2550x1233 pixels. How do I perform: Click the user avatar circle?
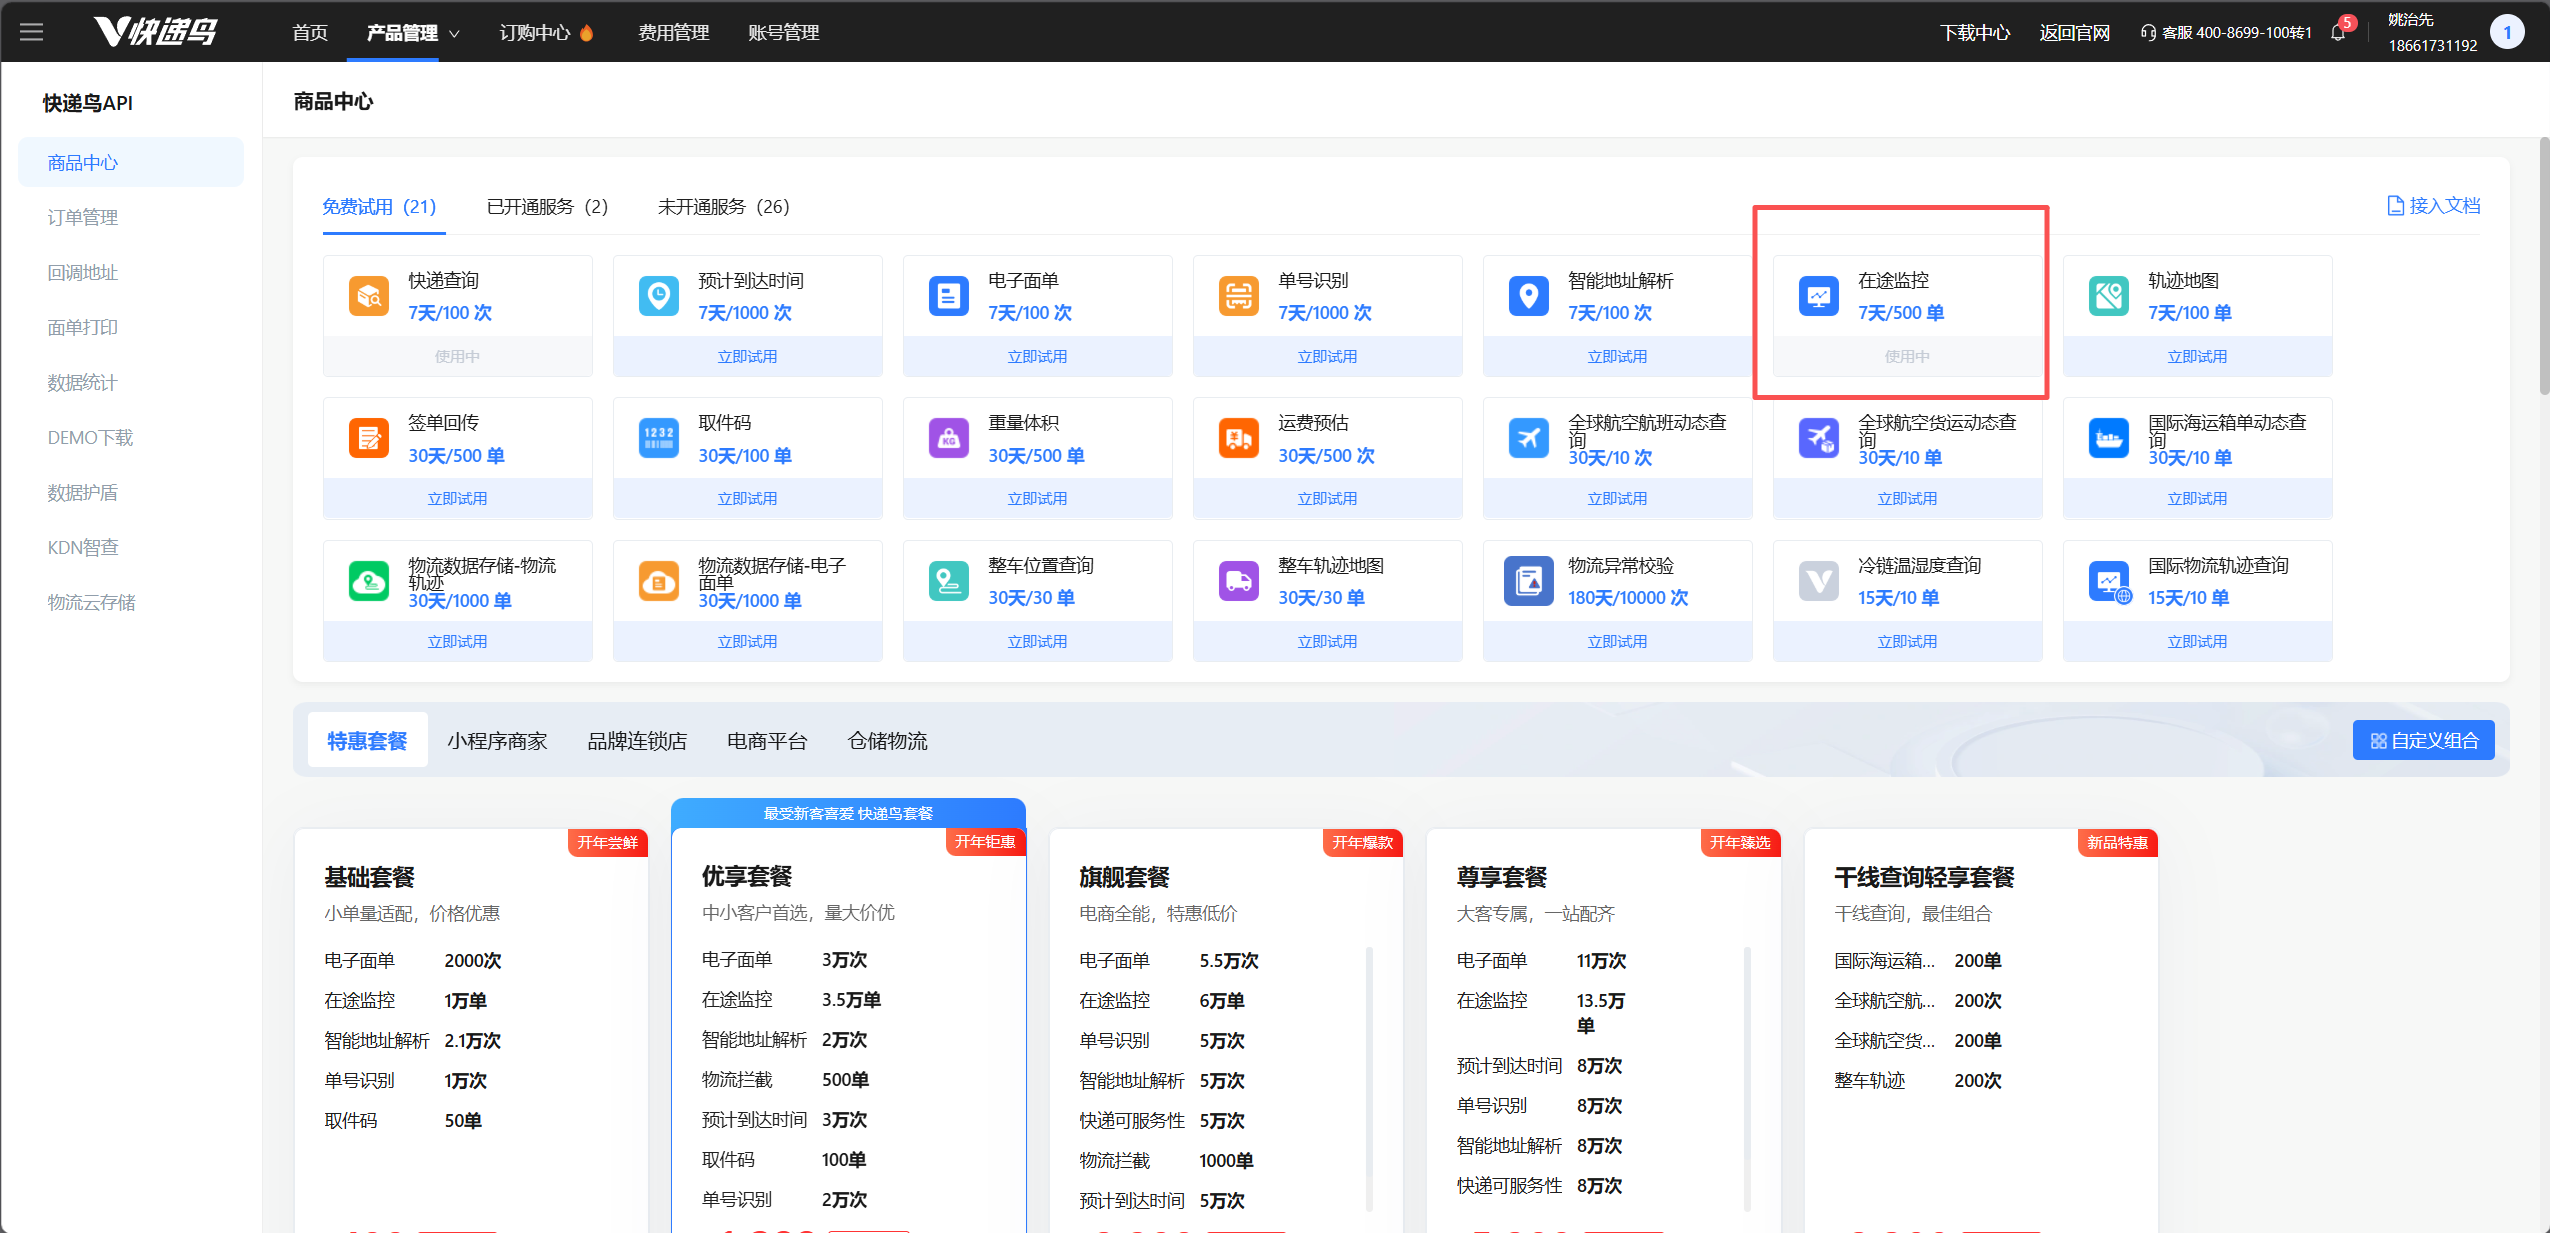[x=2506, y=32]
